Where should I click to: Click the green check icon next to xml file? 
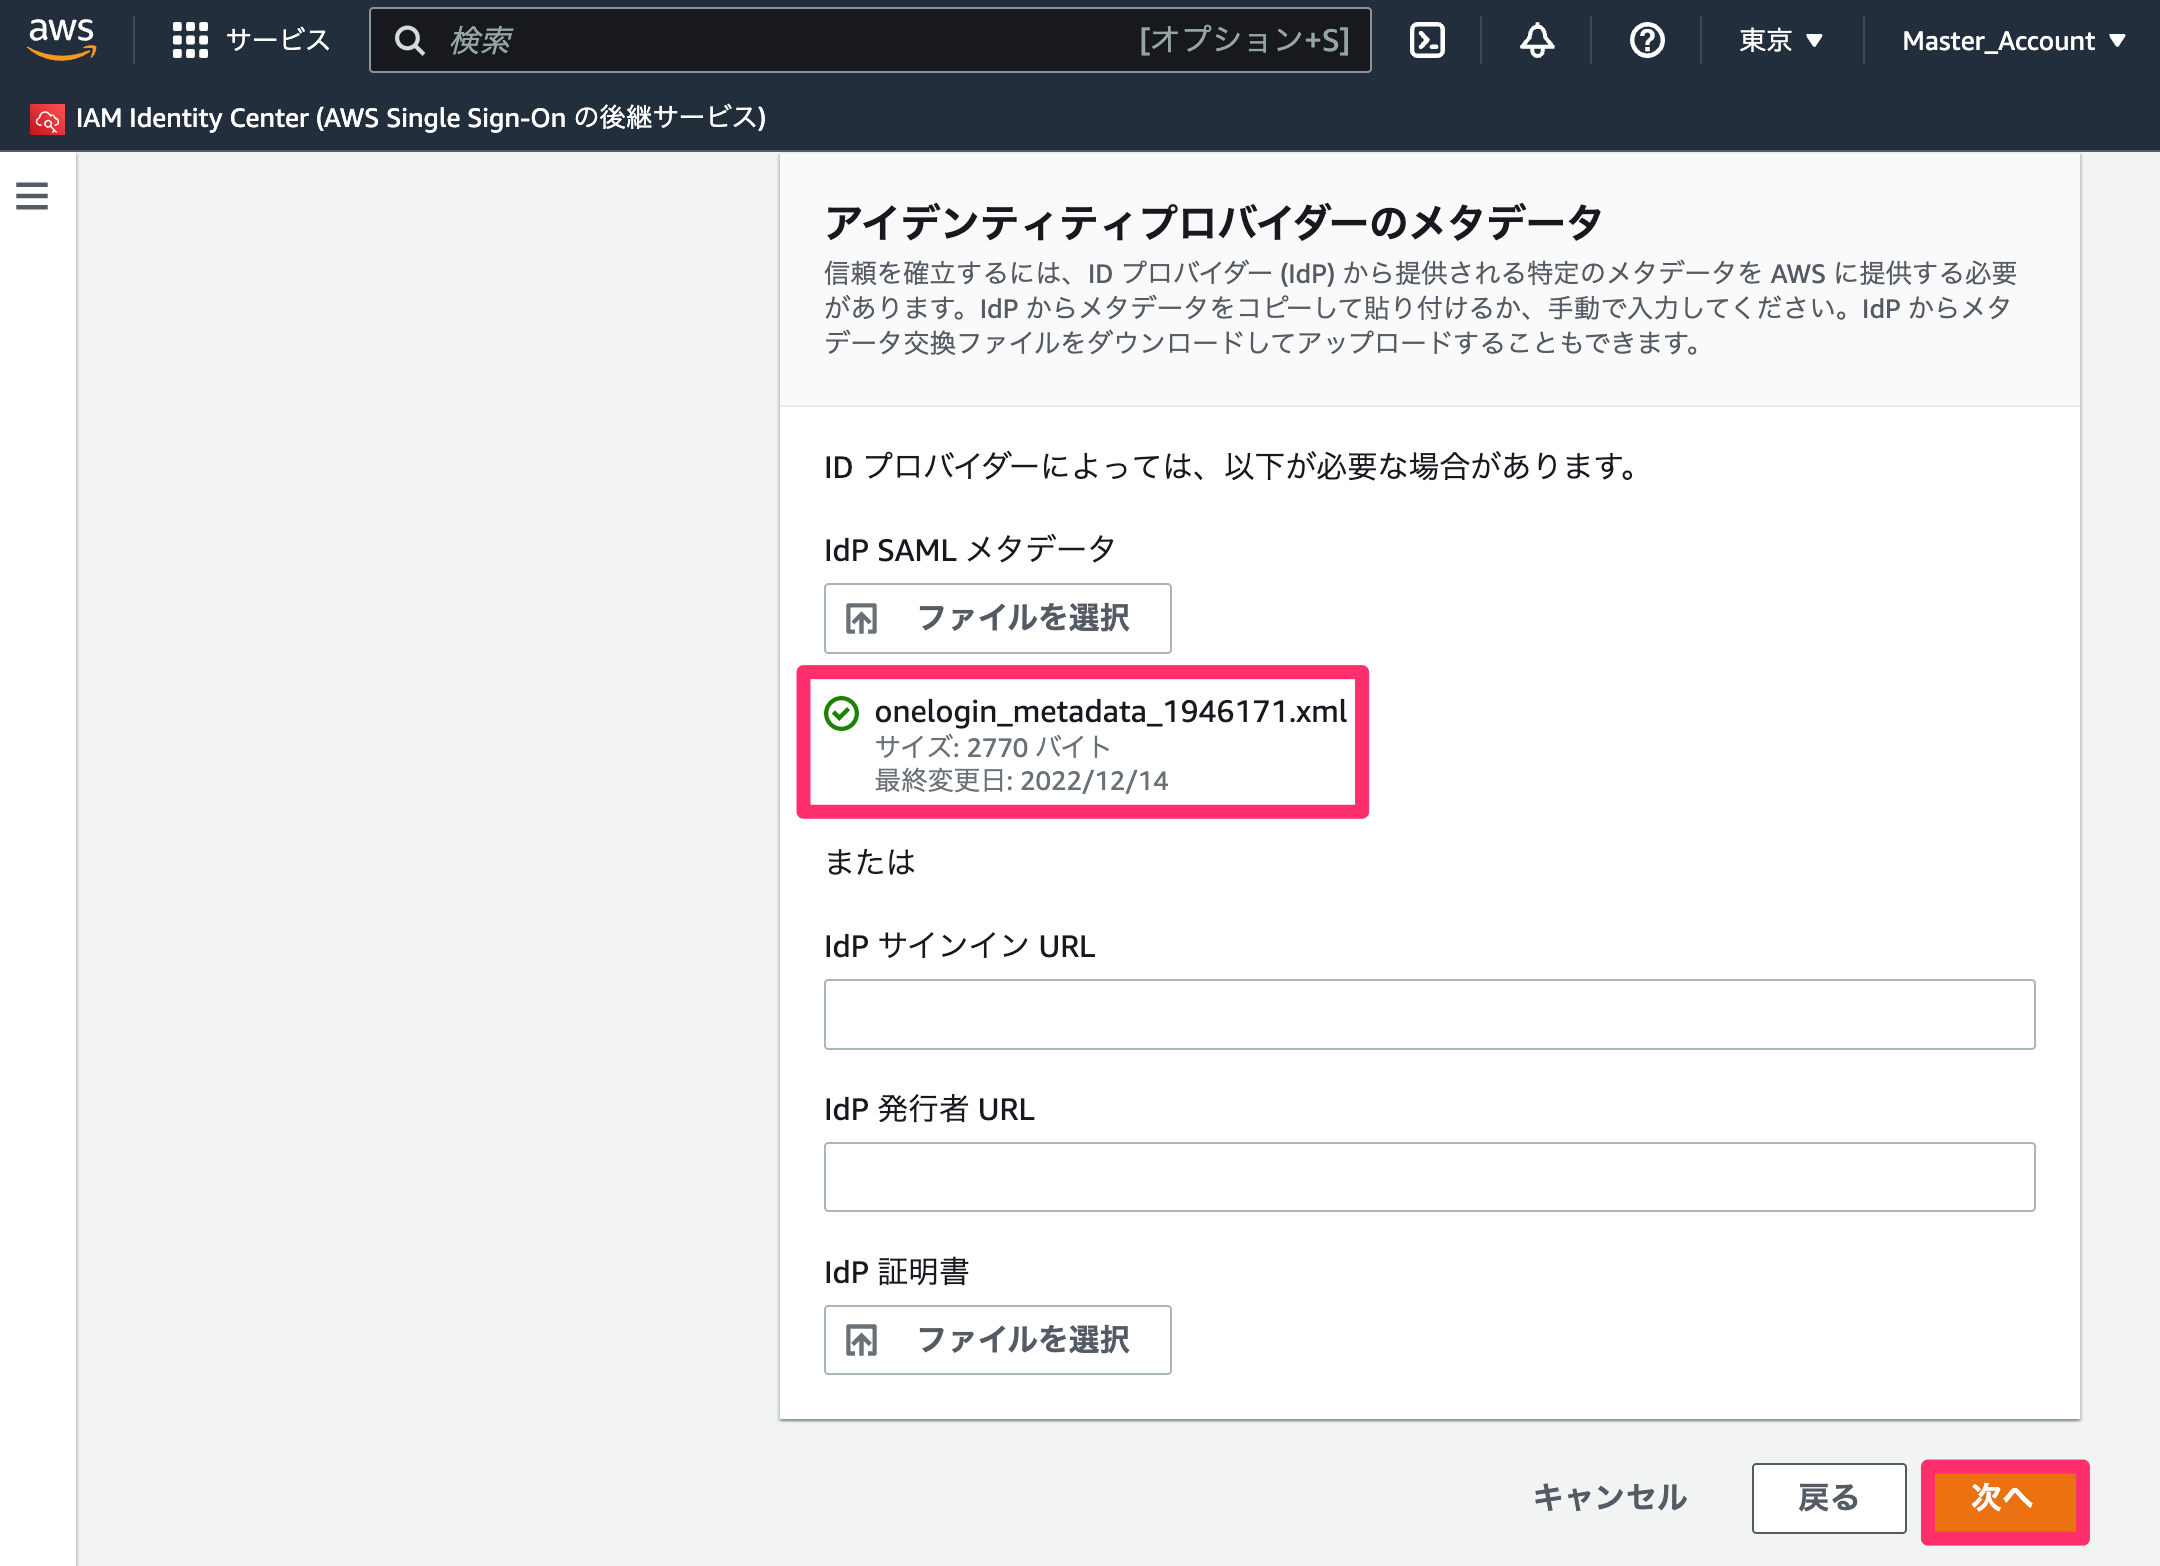pos(841,713)
